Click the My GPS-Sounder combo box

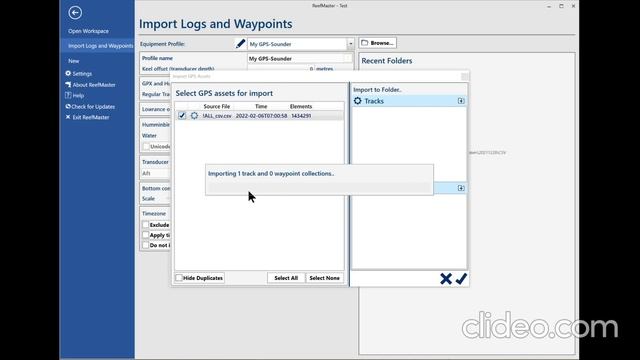[300, 44]
